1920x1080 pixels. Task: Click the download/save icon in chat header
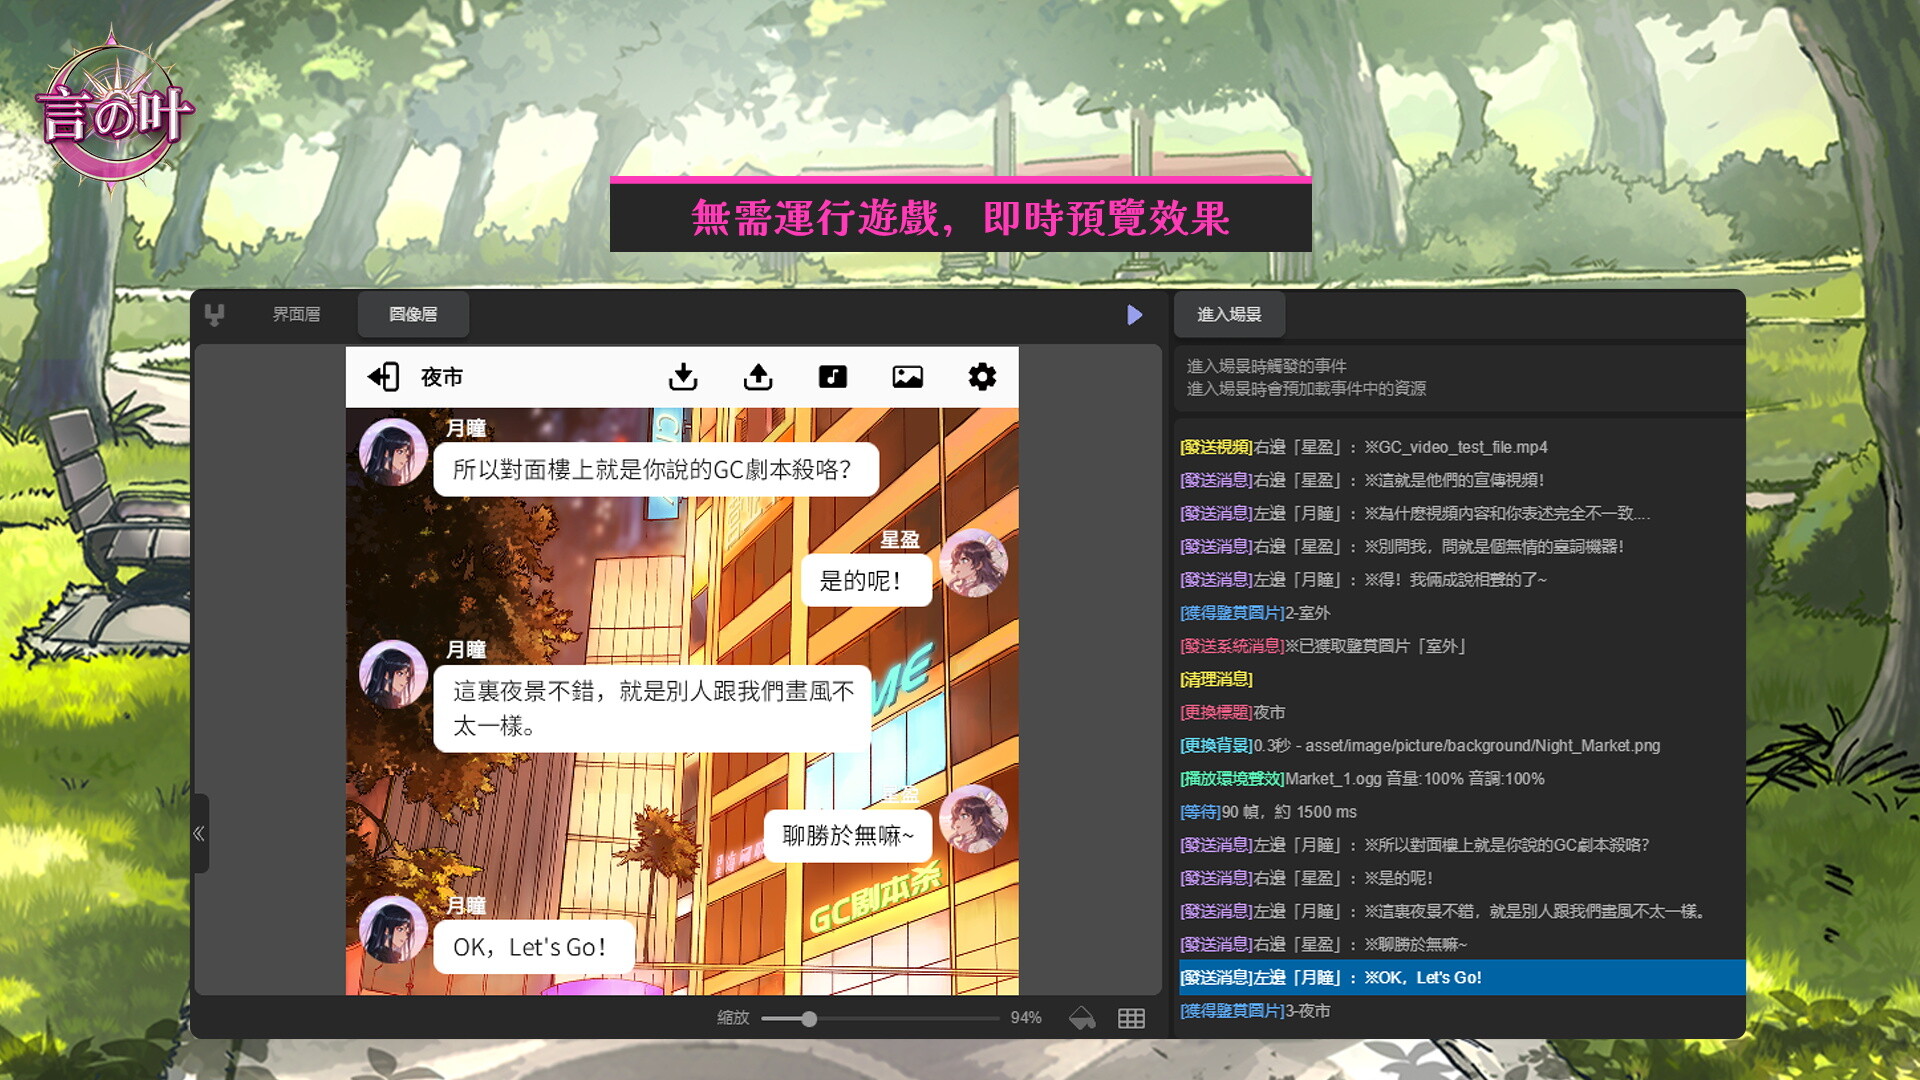[x=683, y=377]
